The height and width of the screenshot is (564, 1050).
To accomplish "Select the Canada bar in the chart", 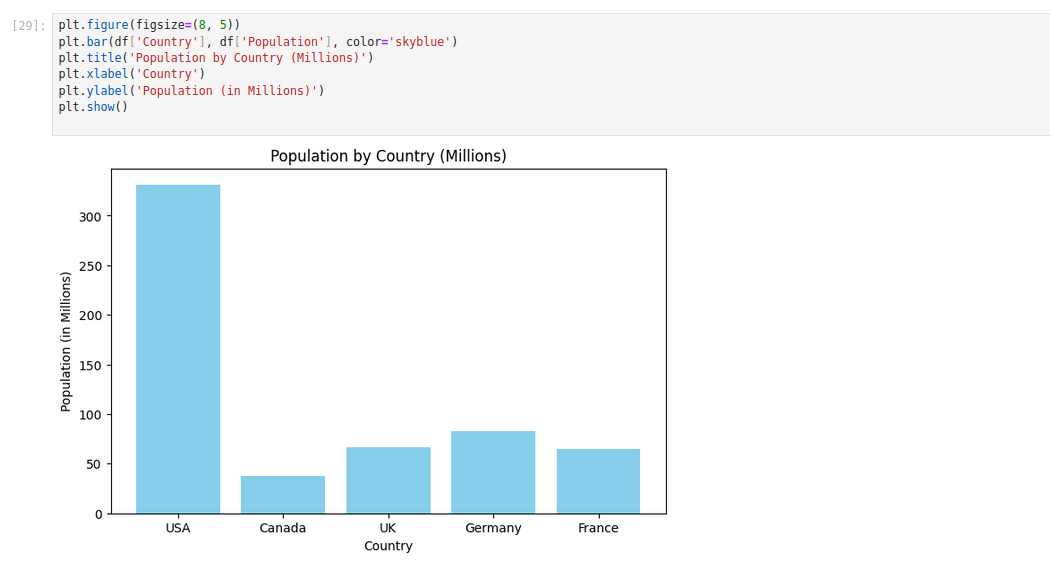I will click(283, 495).
